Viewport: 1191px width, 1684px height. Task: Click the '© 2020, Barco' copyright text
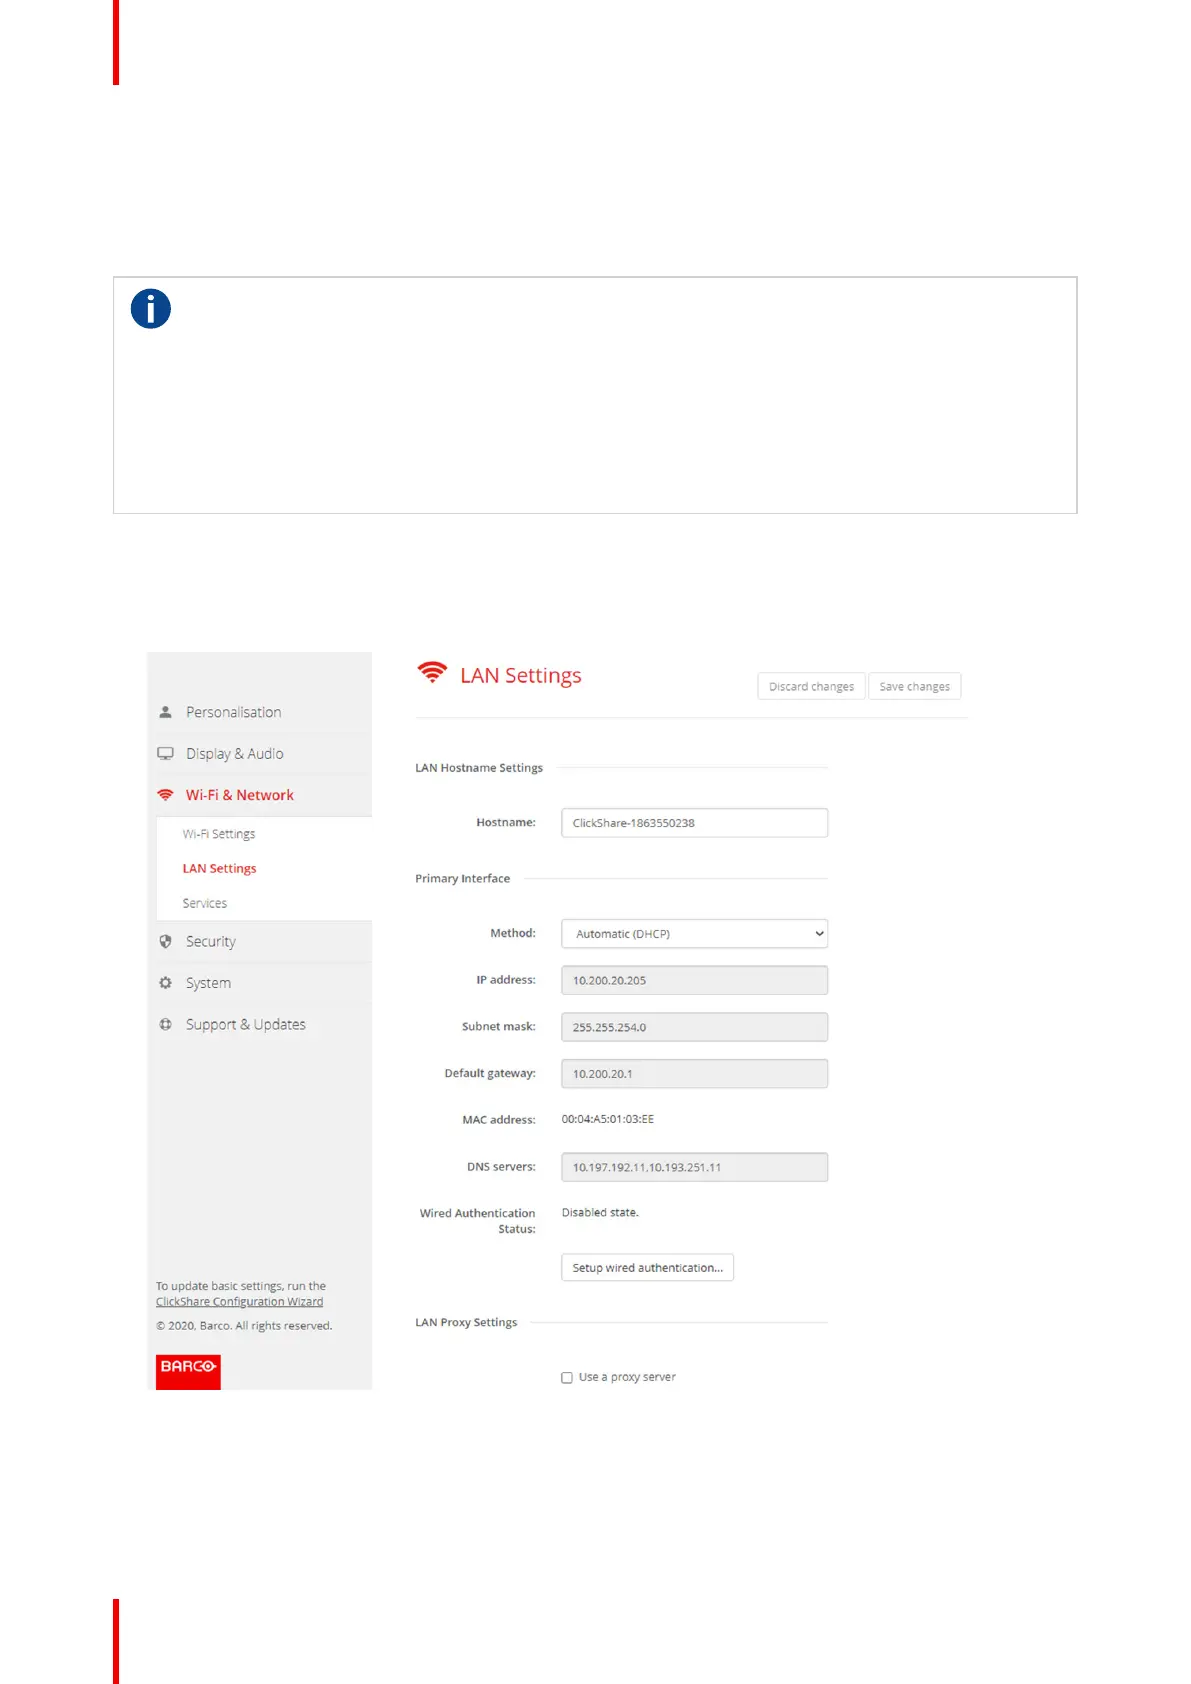coord(244,1326)
